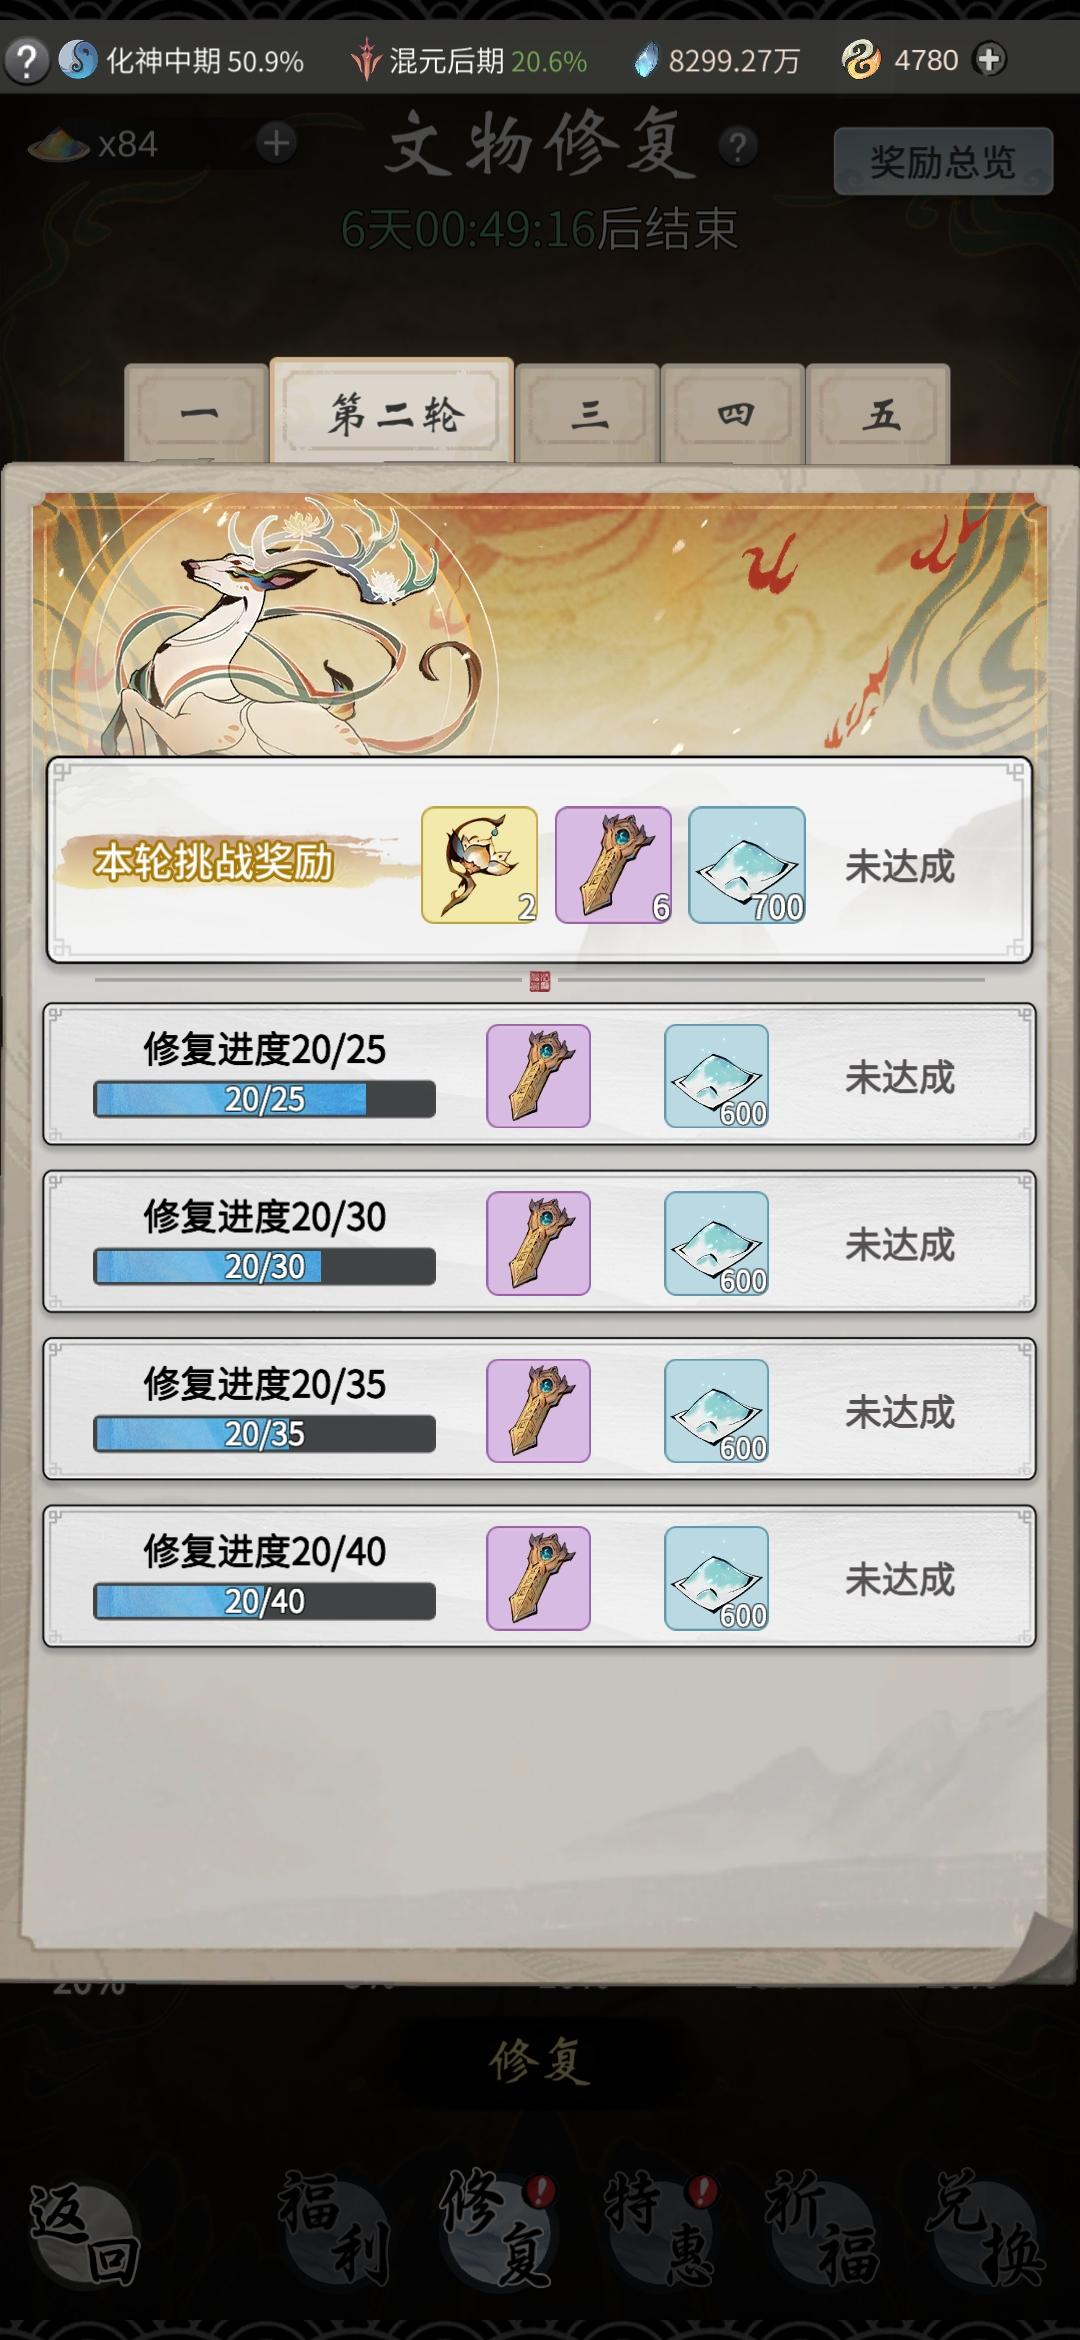This screenshot has height=2340, width=1080.
Task: Tap the 未达成 status in the 修复进度20/25 row
Action: pos(900,1077)
